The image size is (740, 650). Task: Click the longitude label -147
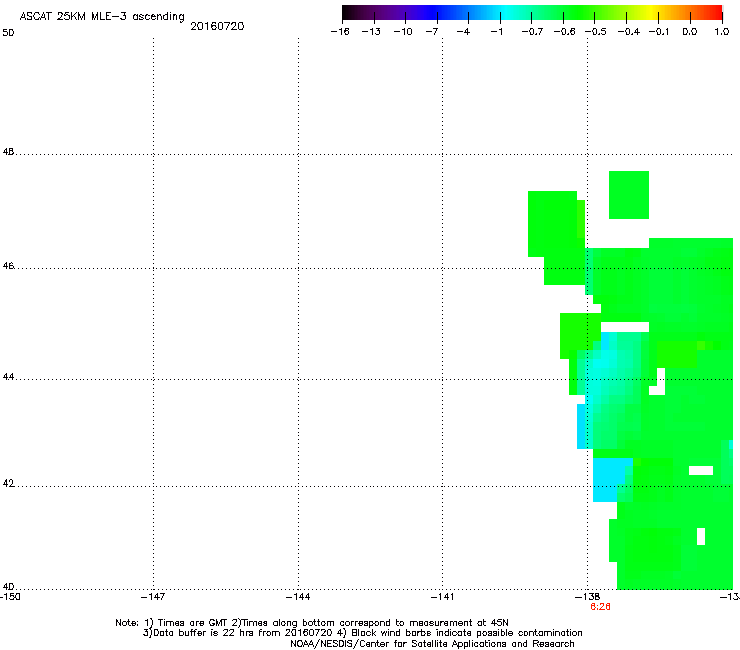[x=153, y=597]
